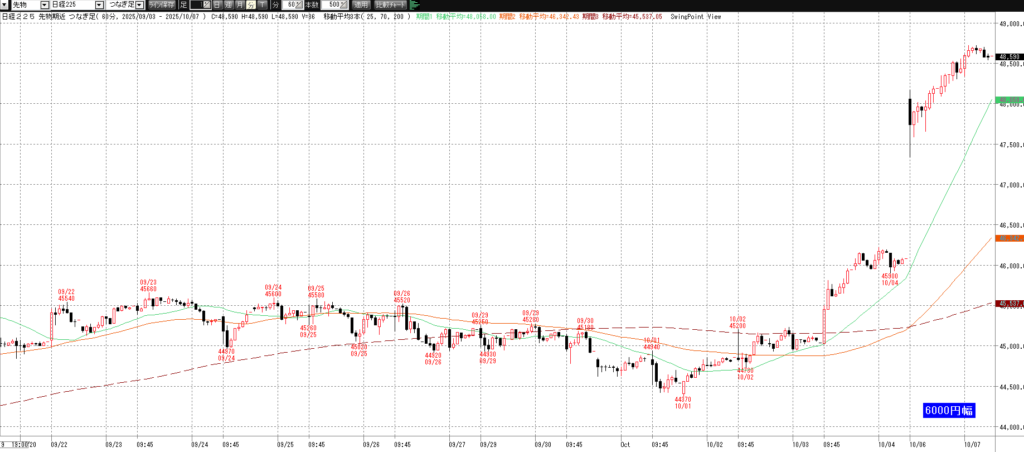
Task: Switch to 週 (weekly) timeframe
Action: [226, 5]
